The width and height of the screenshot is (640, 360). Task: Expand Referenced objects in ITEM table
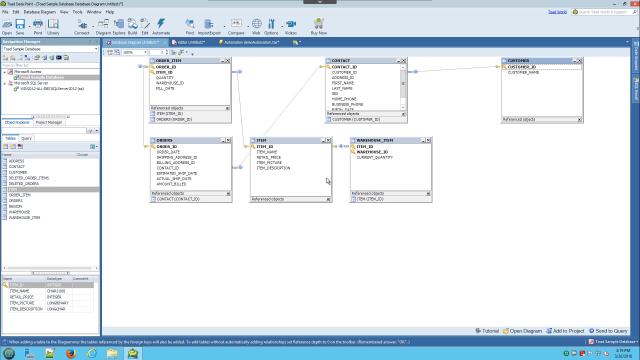328,199
